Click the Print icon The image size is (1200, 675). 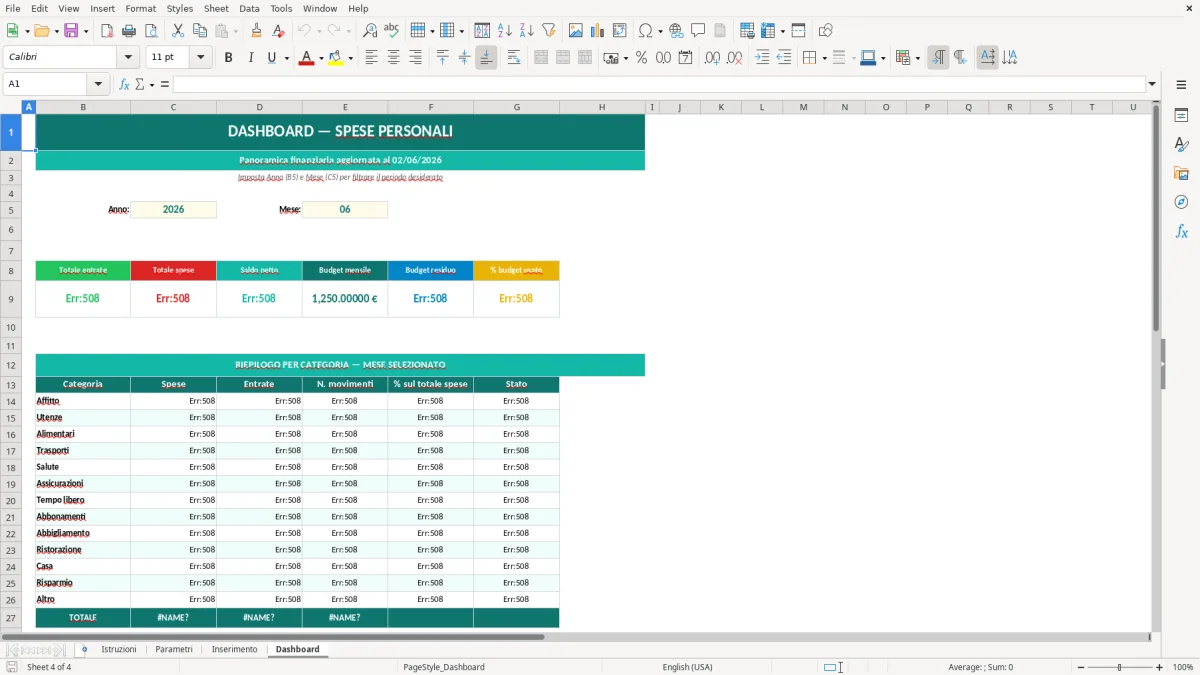(129, 31)
